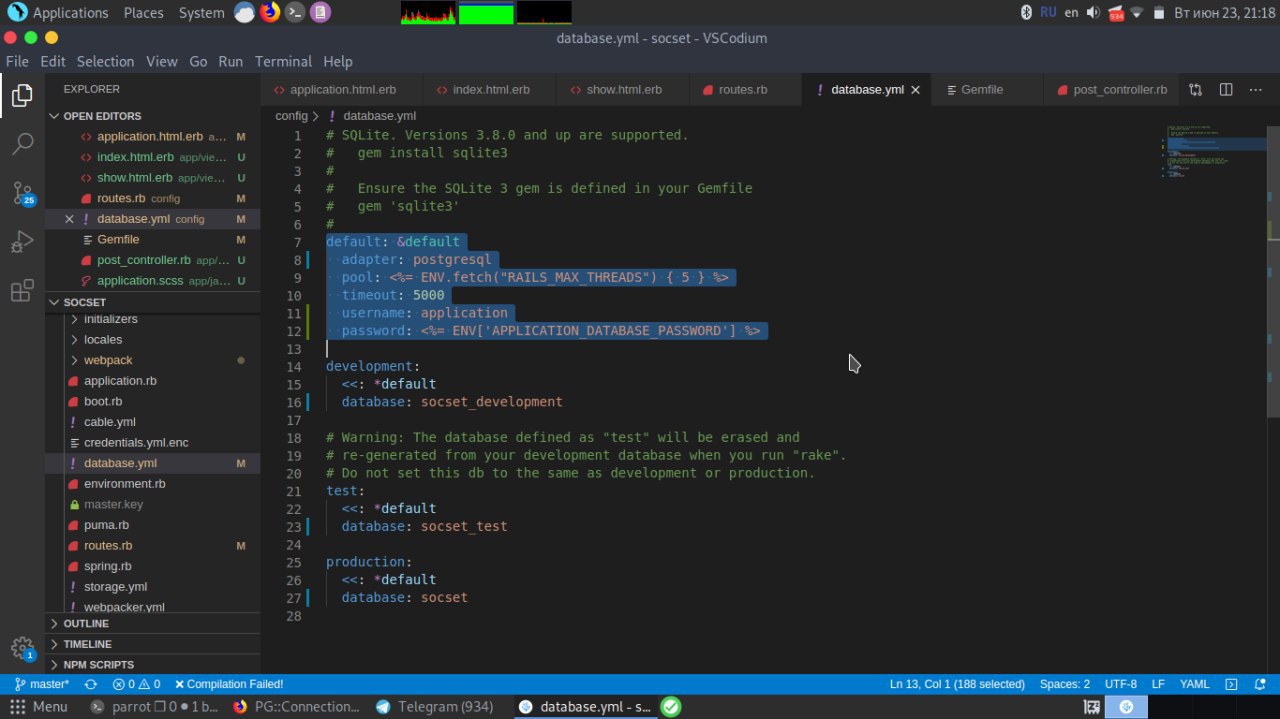Click the clipboard tray icon
Viewport: 1280px width, 719px height.
click(1158, 12)
